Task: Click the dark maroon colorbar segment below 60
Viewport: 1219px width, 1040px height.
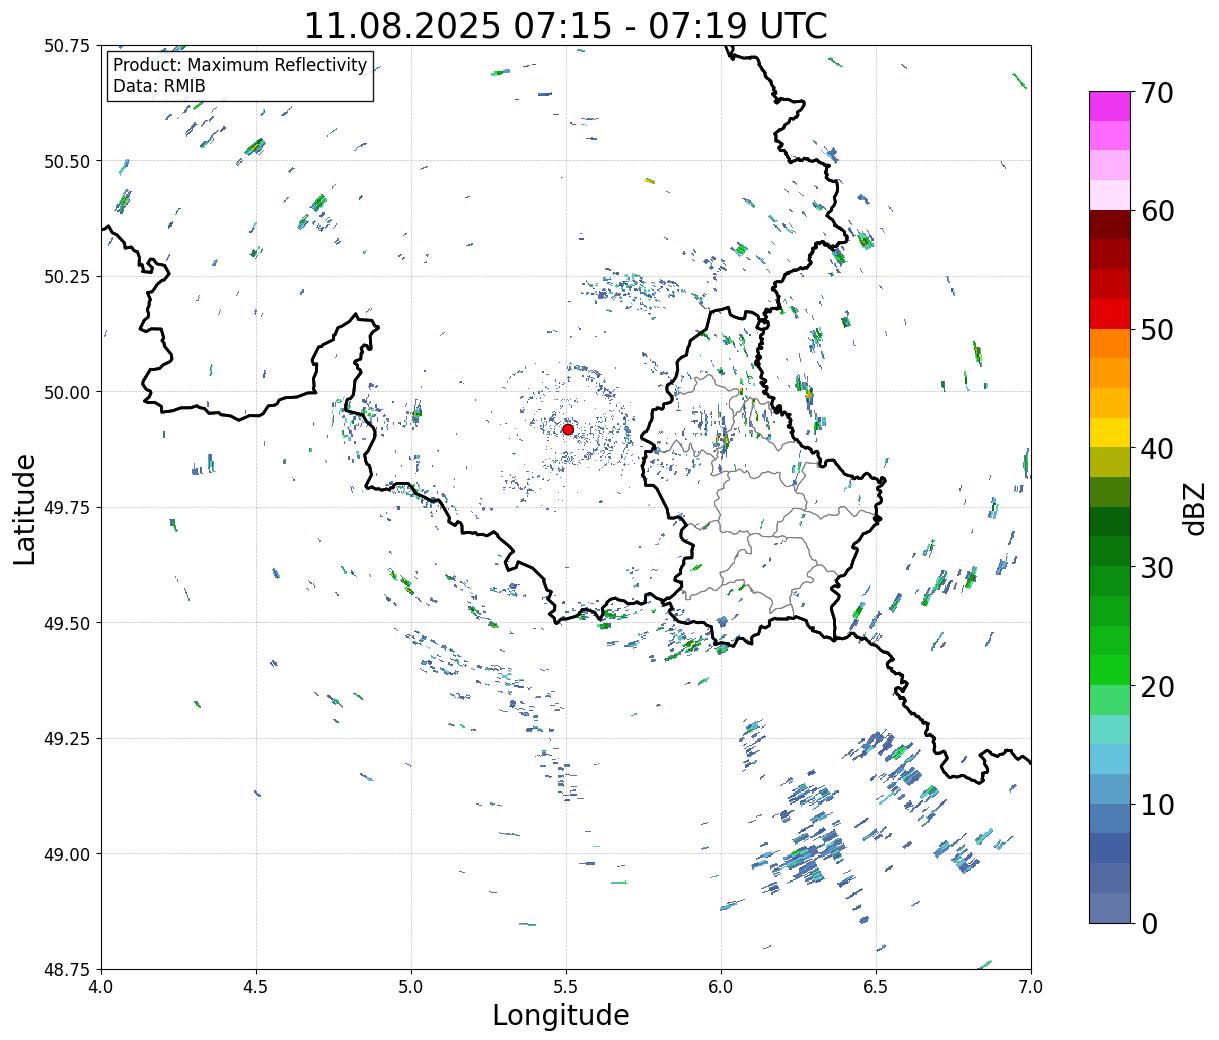Action: [x=1110, y=224]
